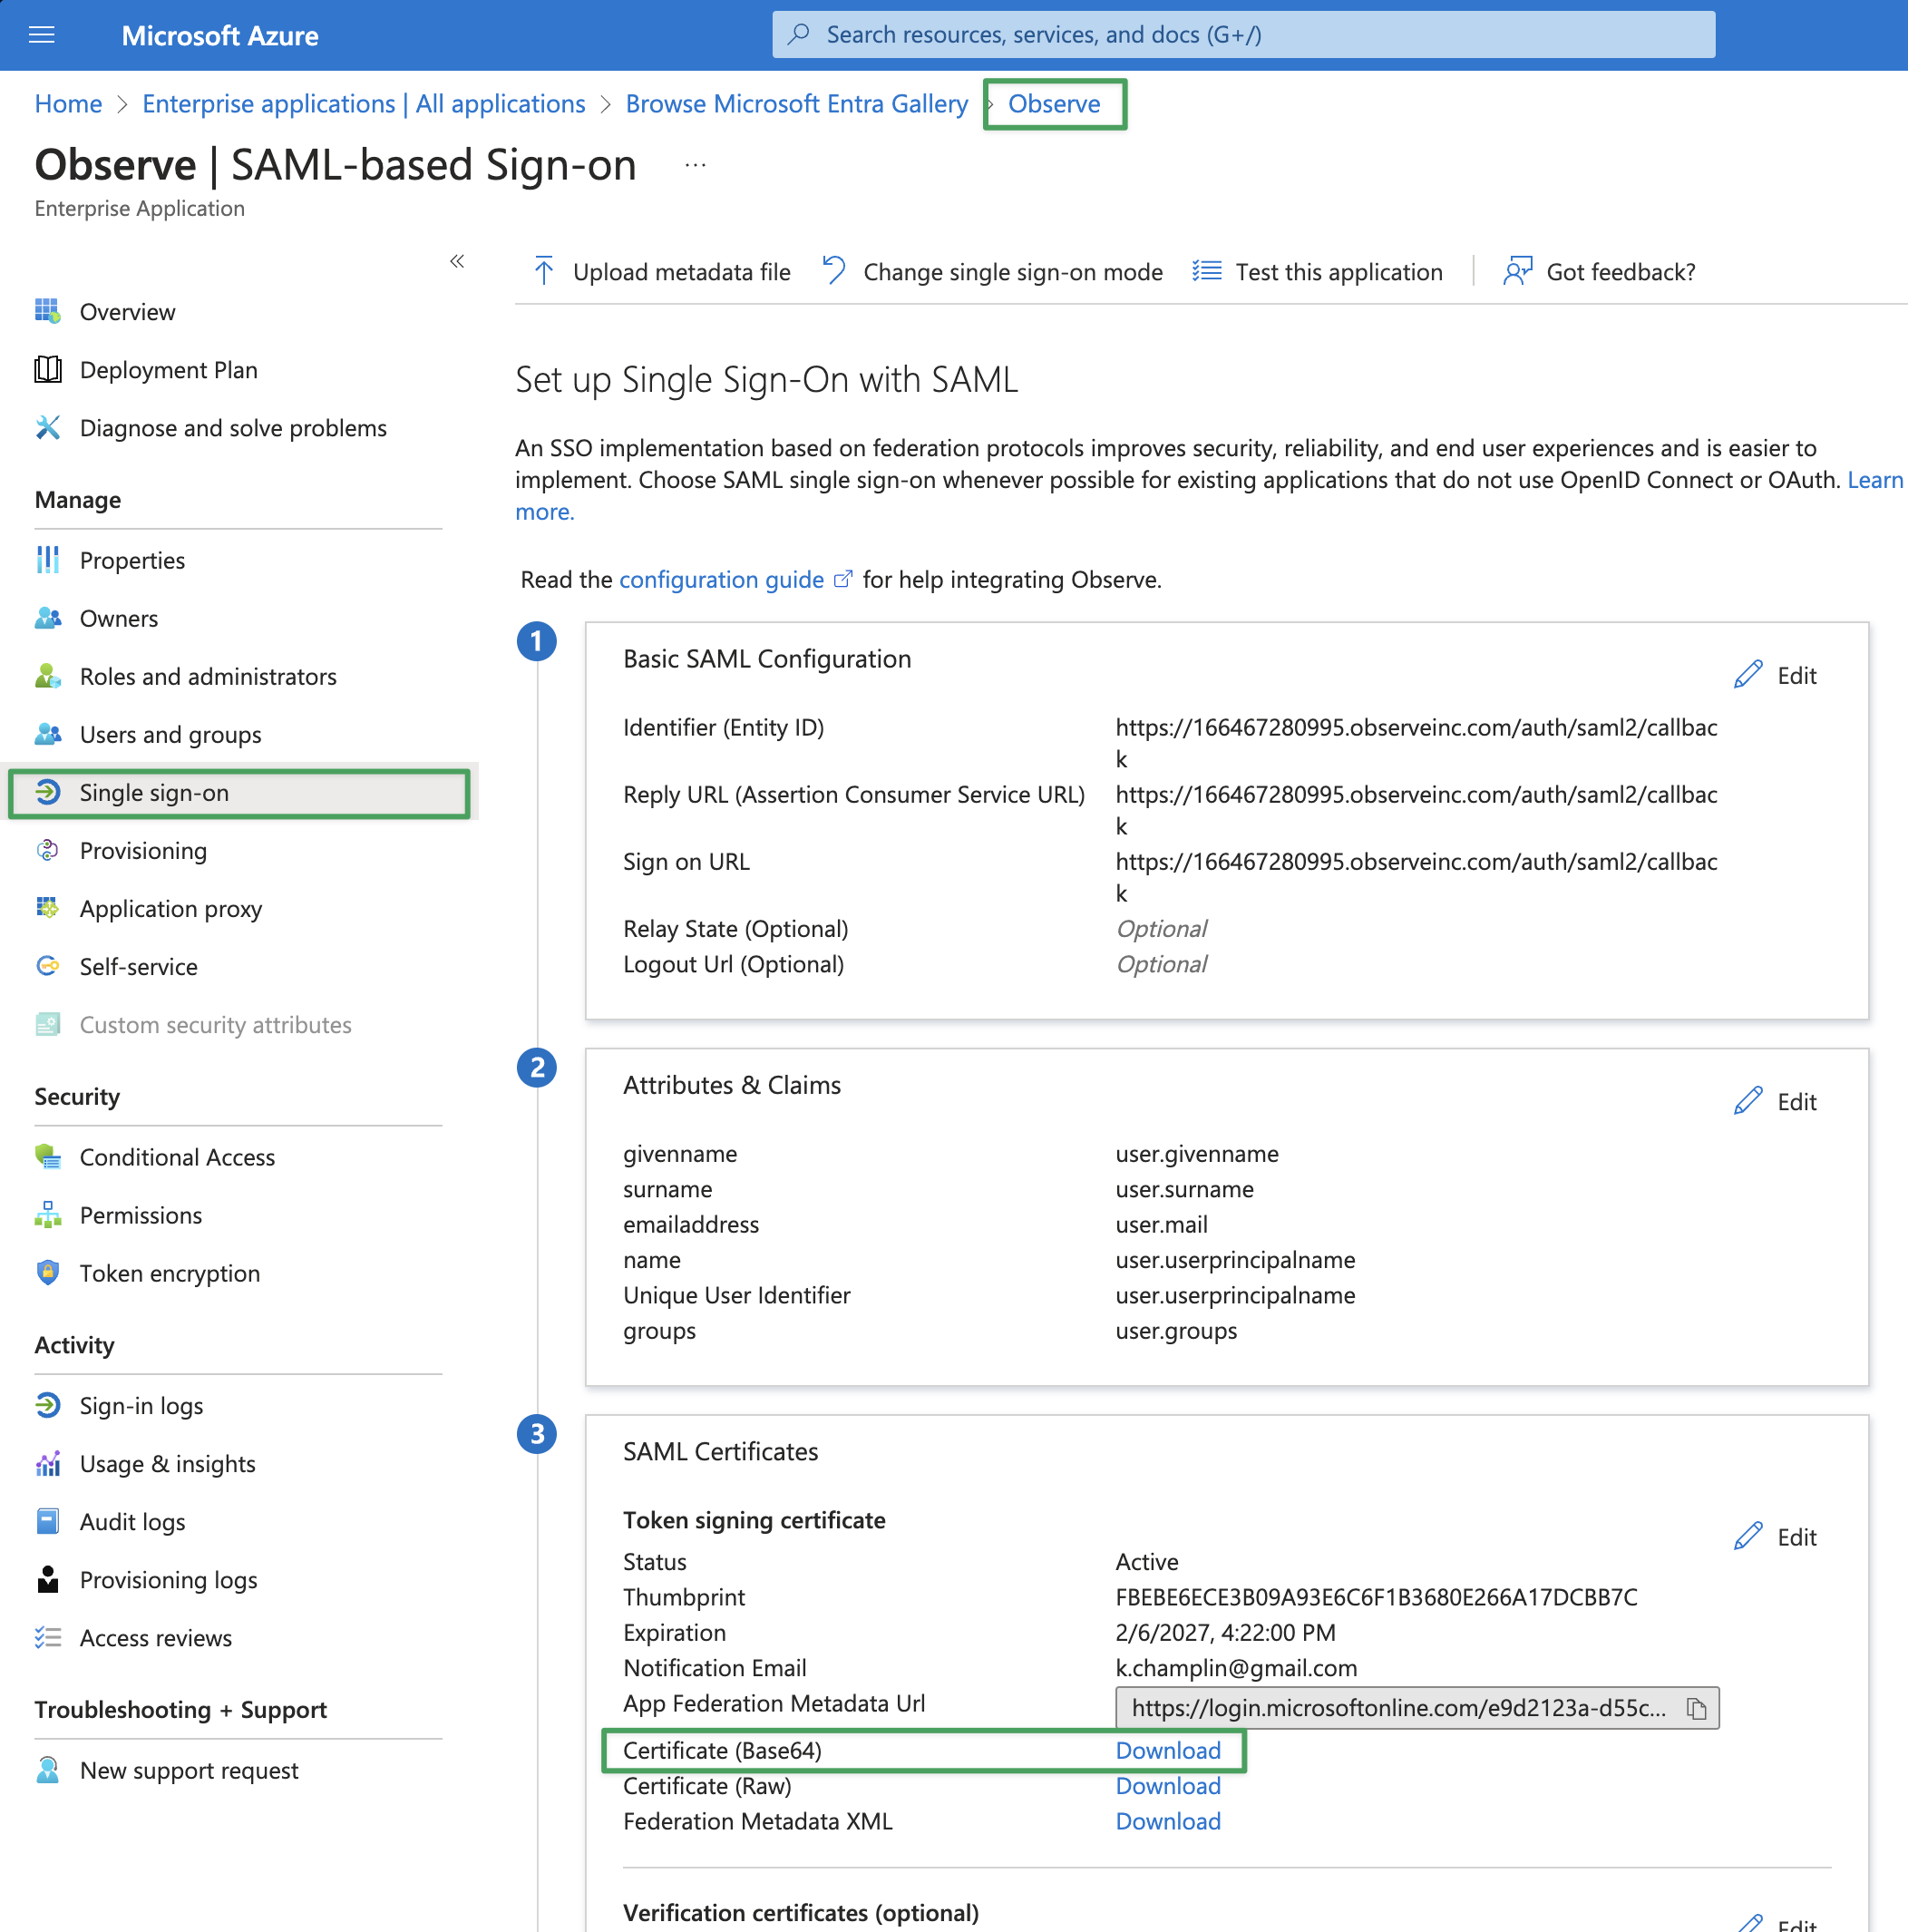The width and height of the screenshot is (1908, 1932).
Task: Download the Federation Metadata XML
Action: [1168, 1822]
